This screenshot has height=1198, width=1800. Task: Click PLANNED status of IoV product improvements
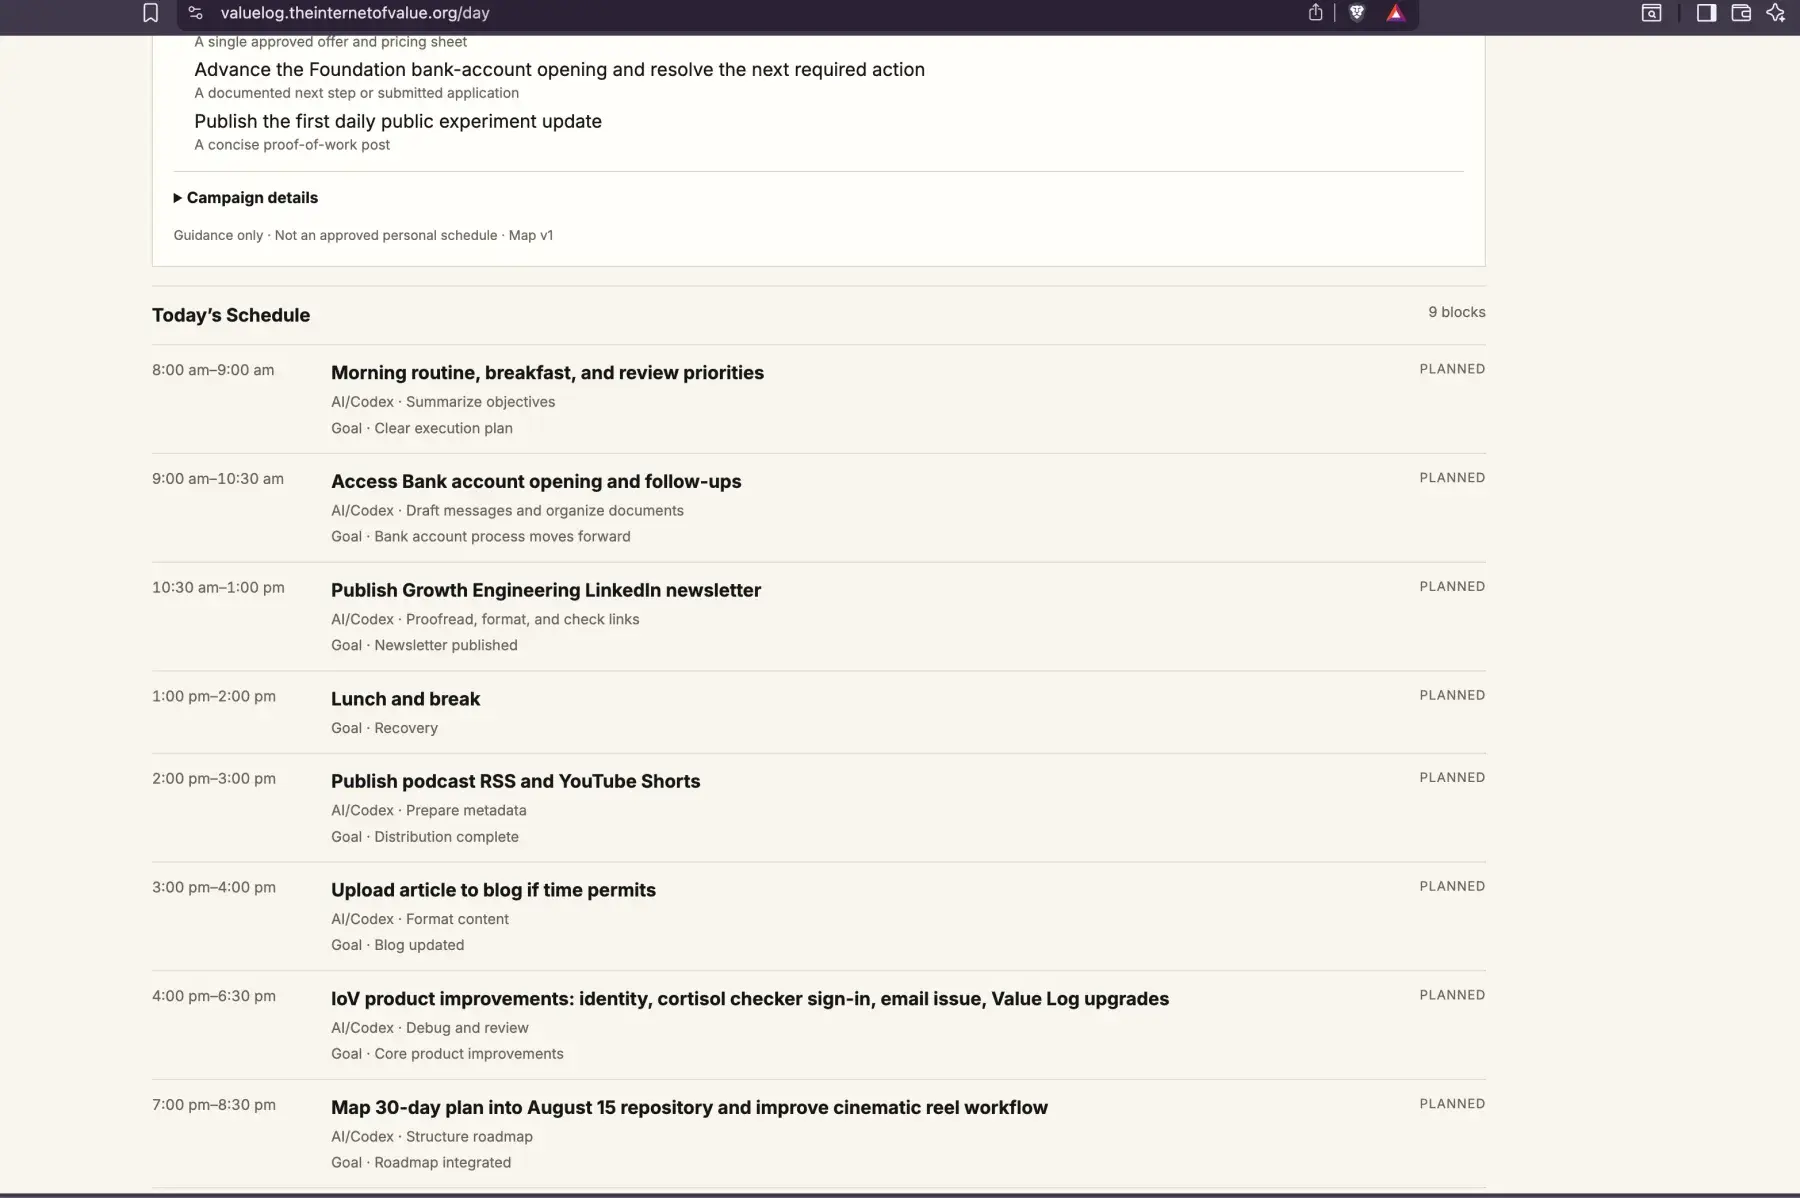point(1452,995)
